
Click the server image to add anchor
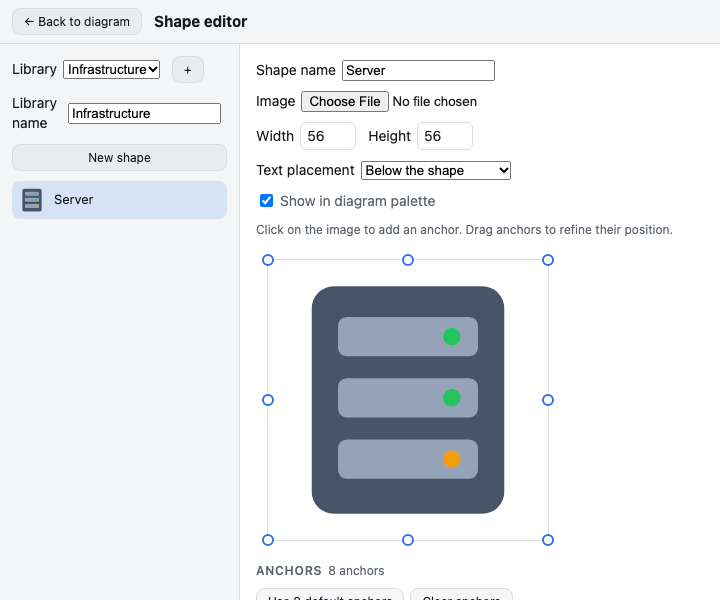pyautogui.click(x=408, y=400)
